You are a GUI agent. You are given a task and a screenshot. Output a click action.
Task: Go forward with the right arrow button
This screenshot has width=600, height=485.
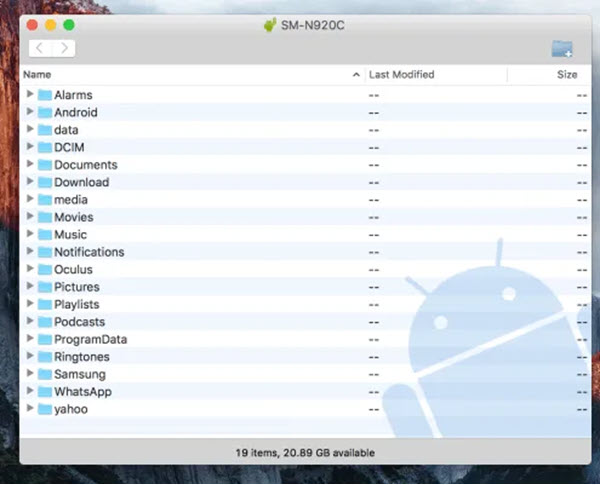(64, 48)
